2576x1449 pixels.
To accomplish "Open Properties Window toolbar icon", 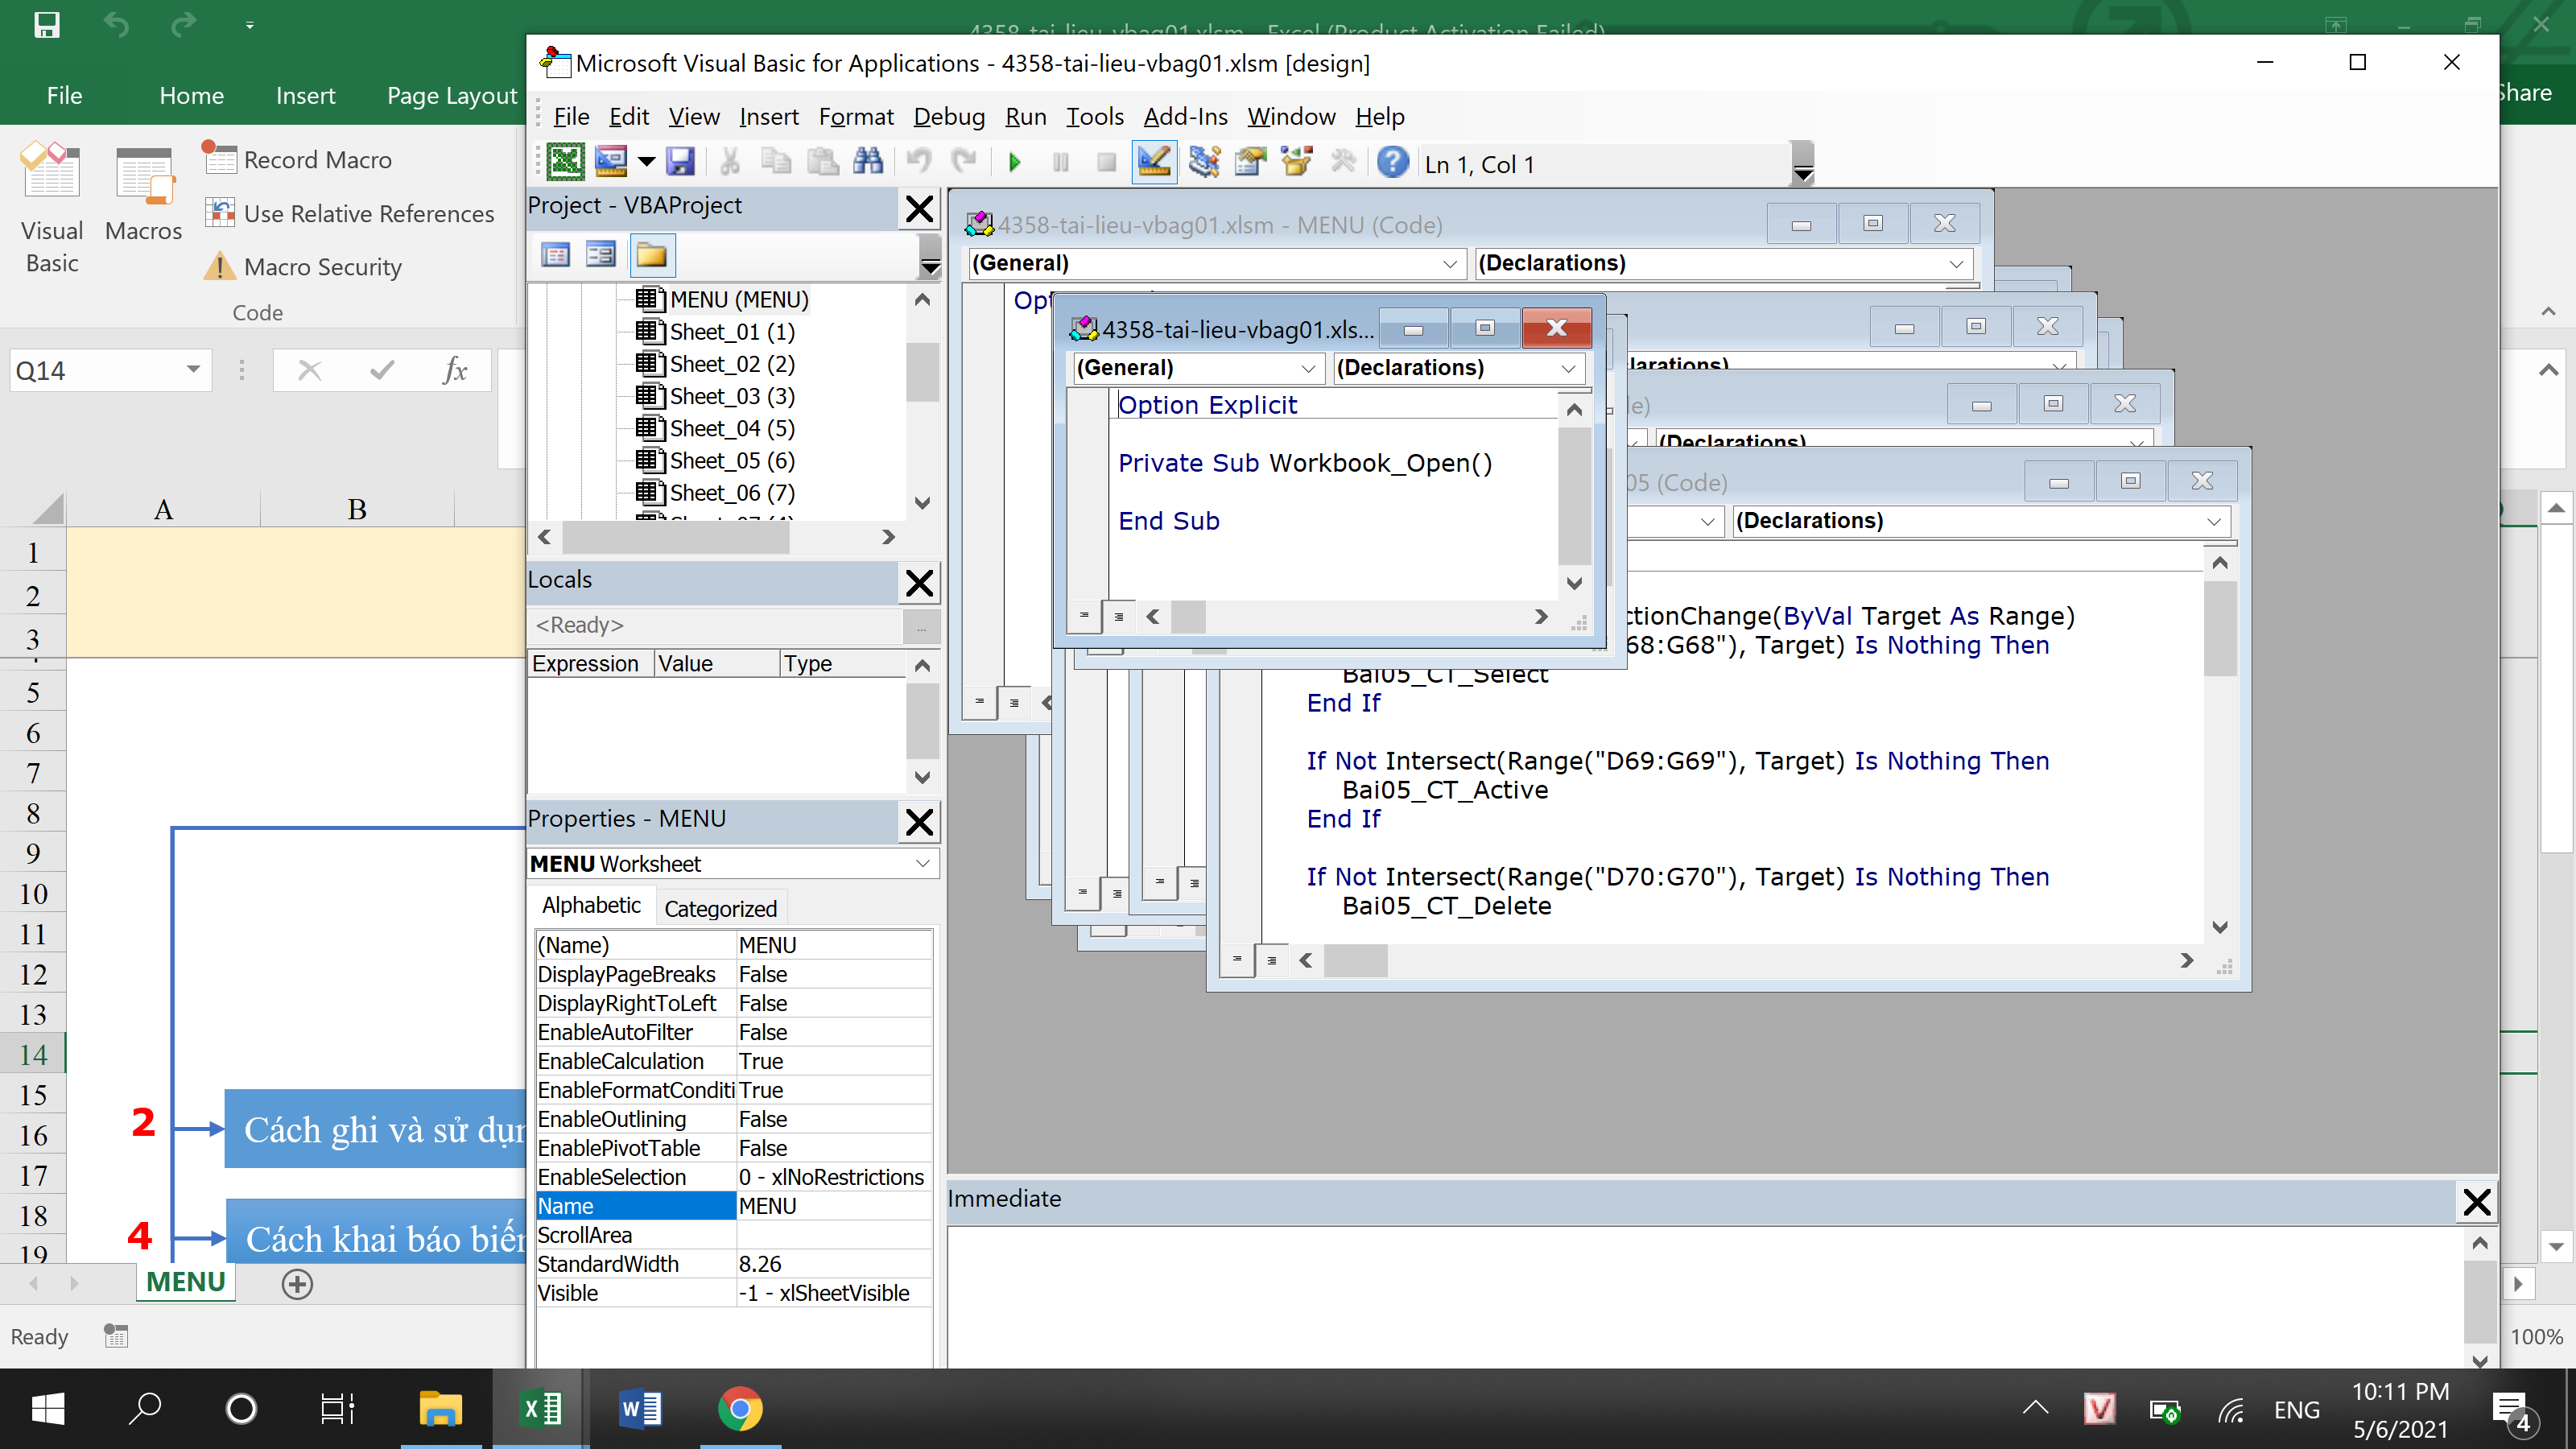I will (x=1250, y=162).
